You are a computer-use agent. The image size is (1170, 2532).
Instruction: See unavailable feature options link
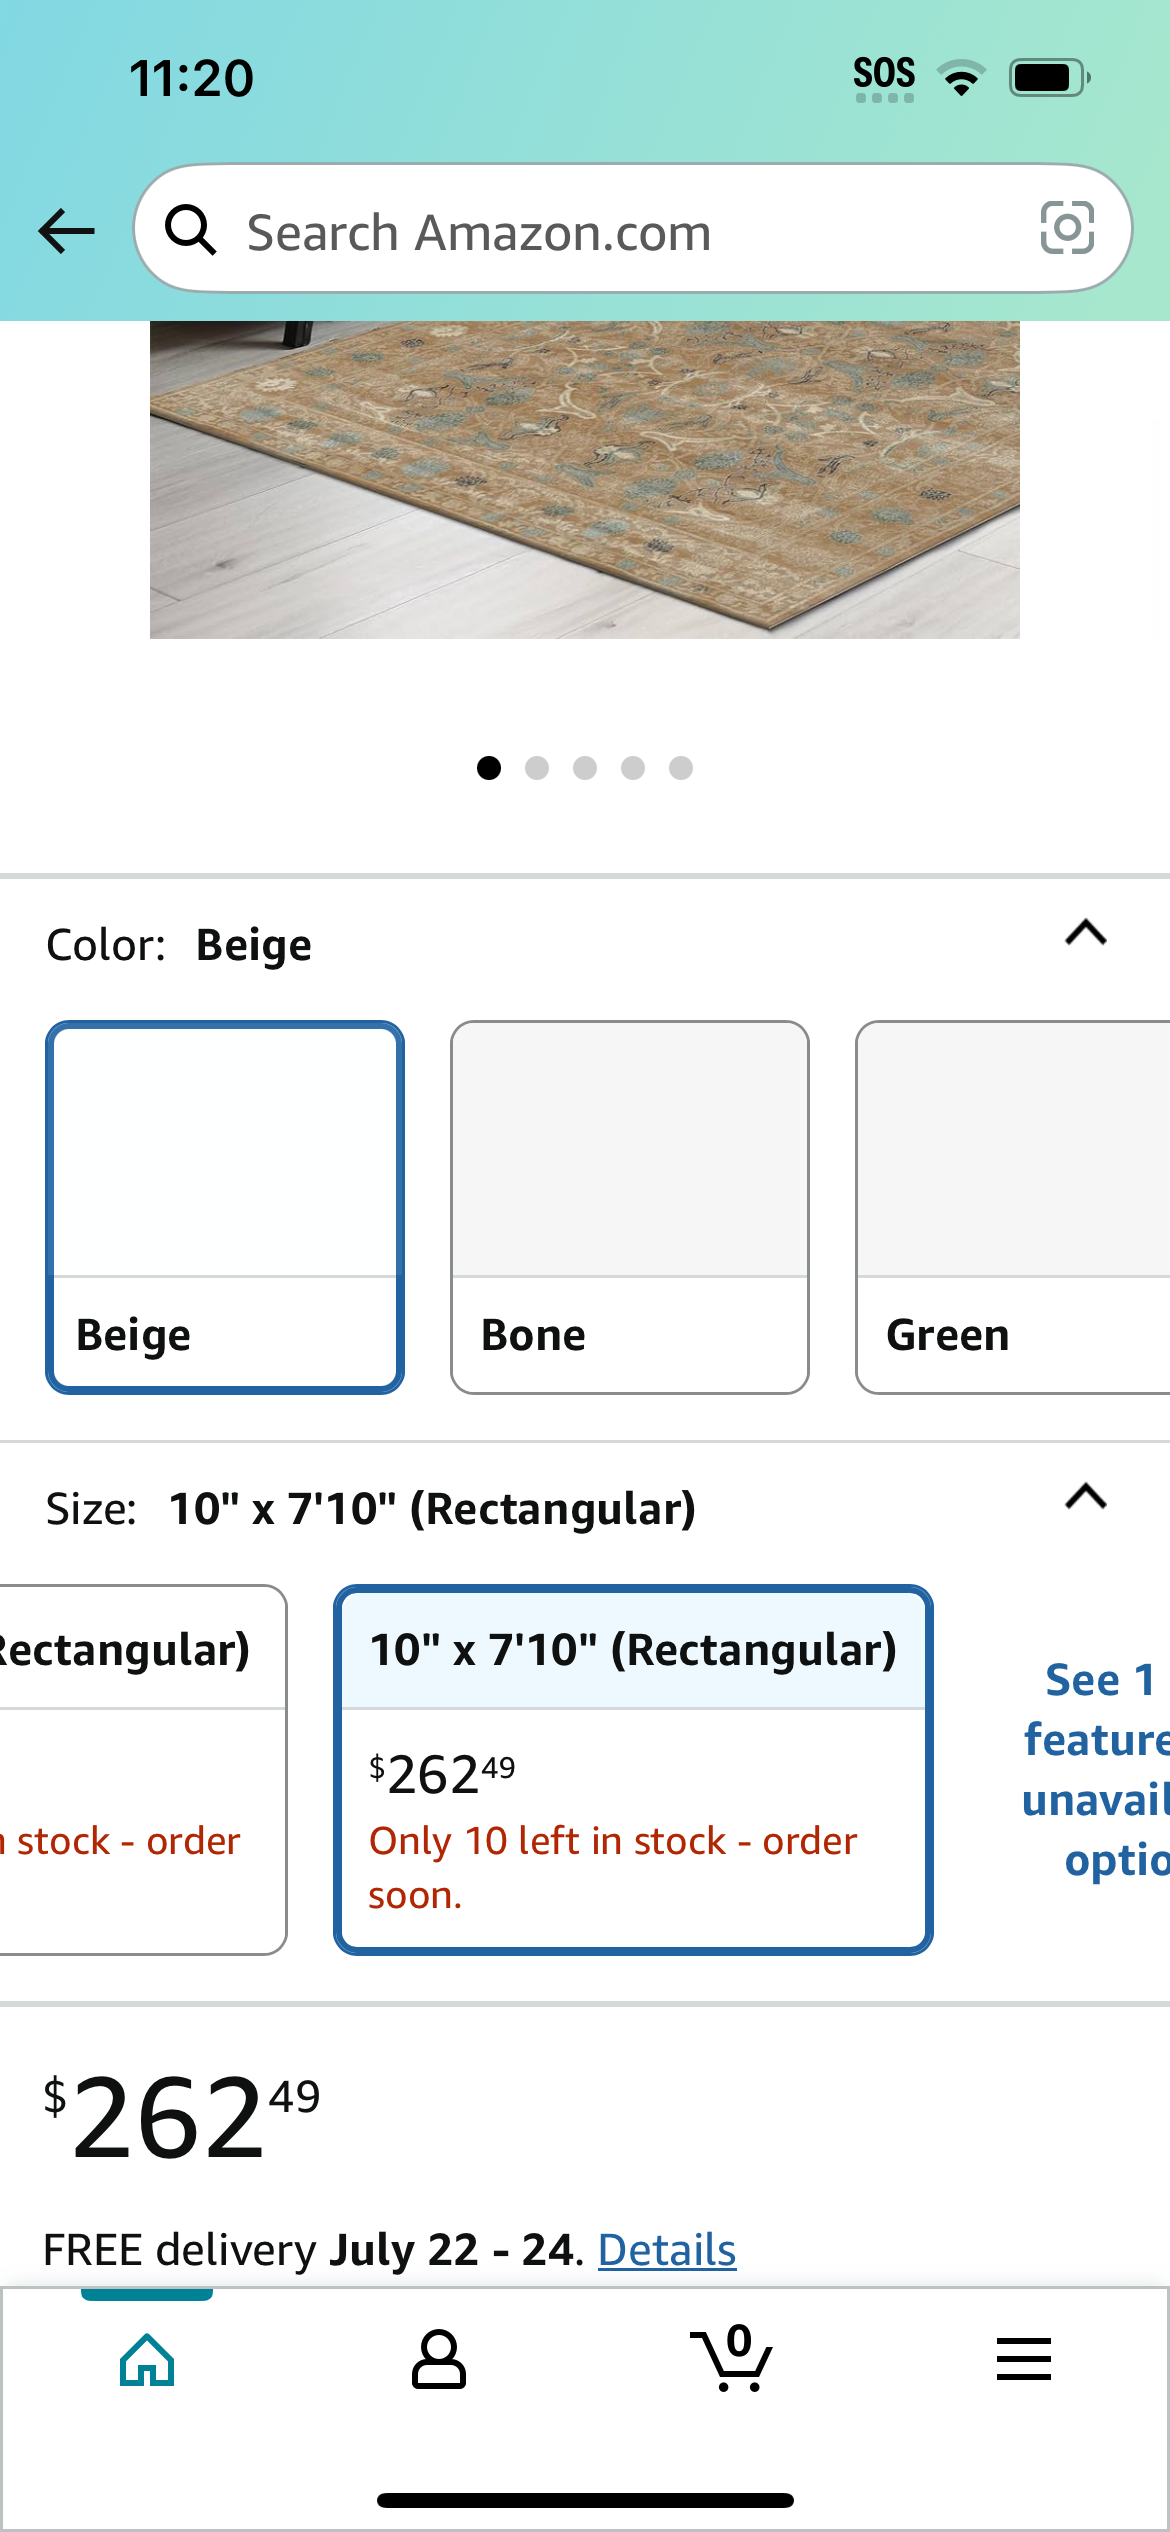pyautogui.click(x=1095, y=1770)
